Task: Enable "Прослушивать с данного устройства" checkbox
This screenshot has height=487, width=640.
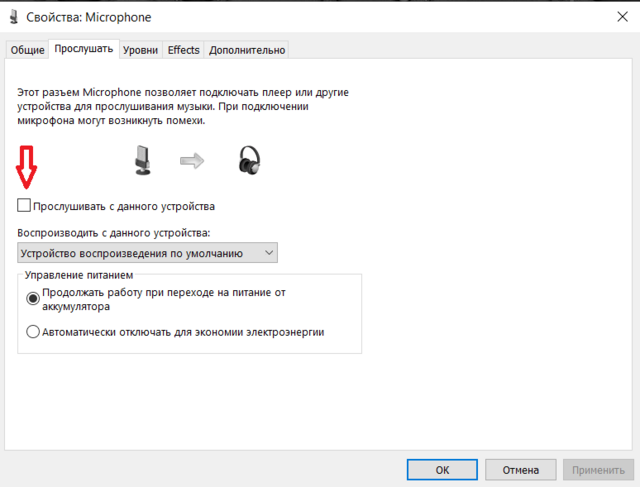Action: (24, 206)
